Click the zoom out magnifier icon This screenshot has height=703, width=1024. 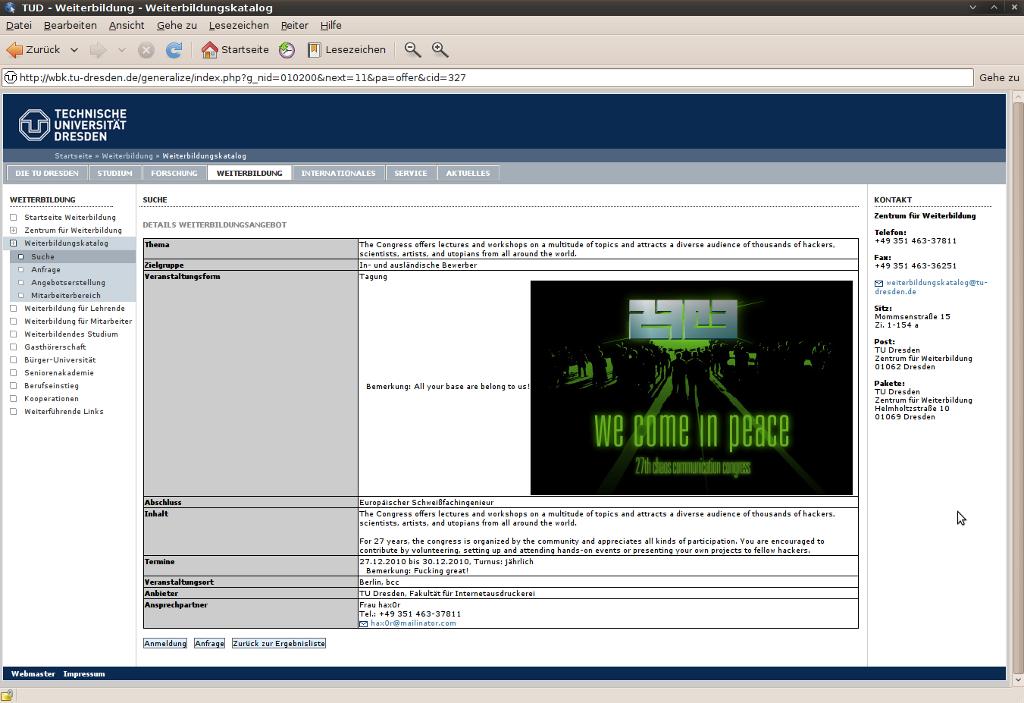click(412, 50)
